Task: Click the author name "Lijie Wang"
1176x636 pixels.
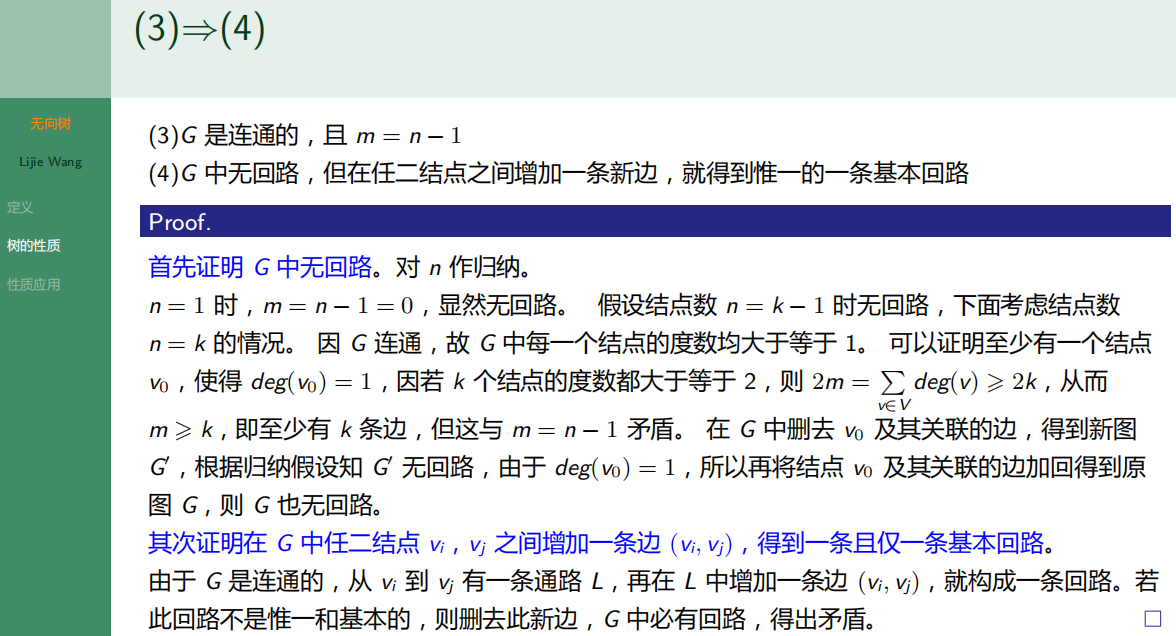Action: pos(49,161)
